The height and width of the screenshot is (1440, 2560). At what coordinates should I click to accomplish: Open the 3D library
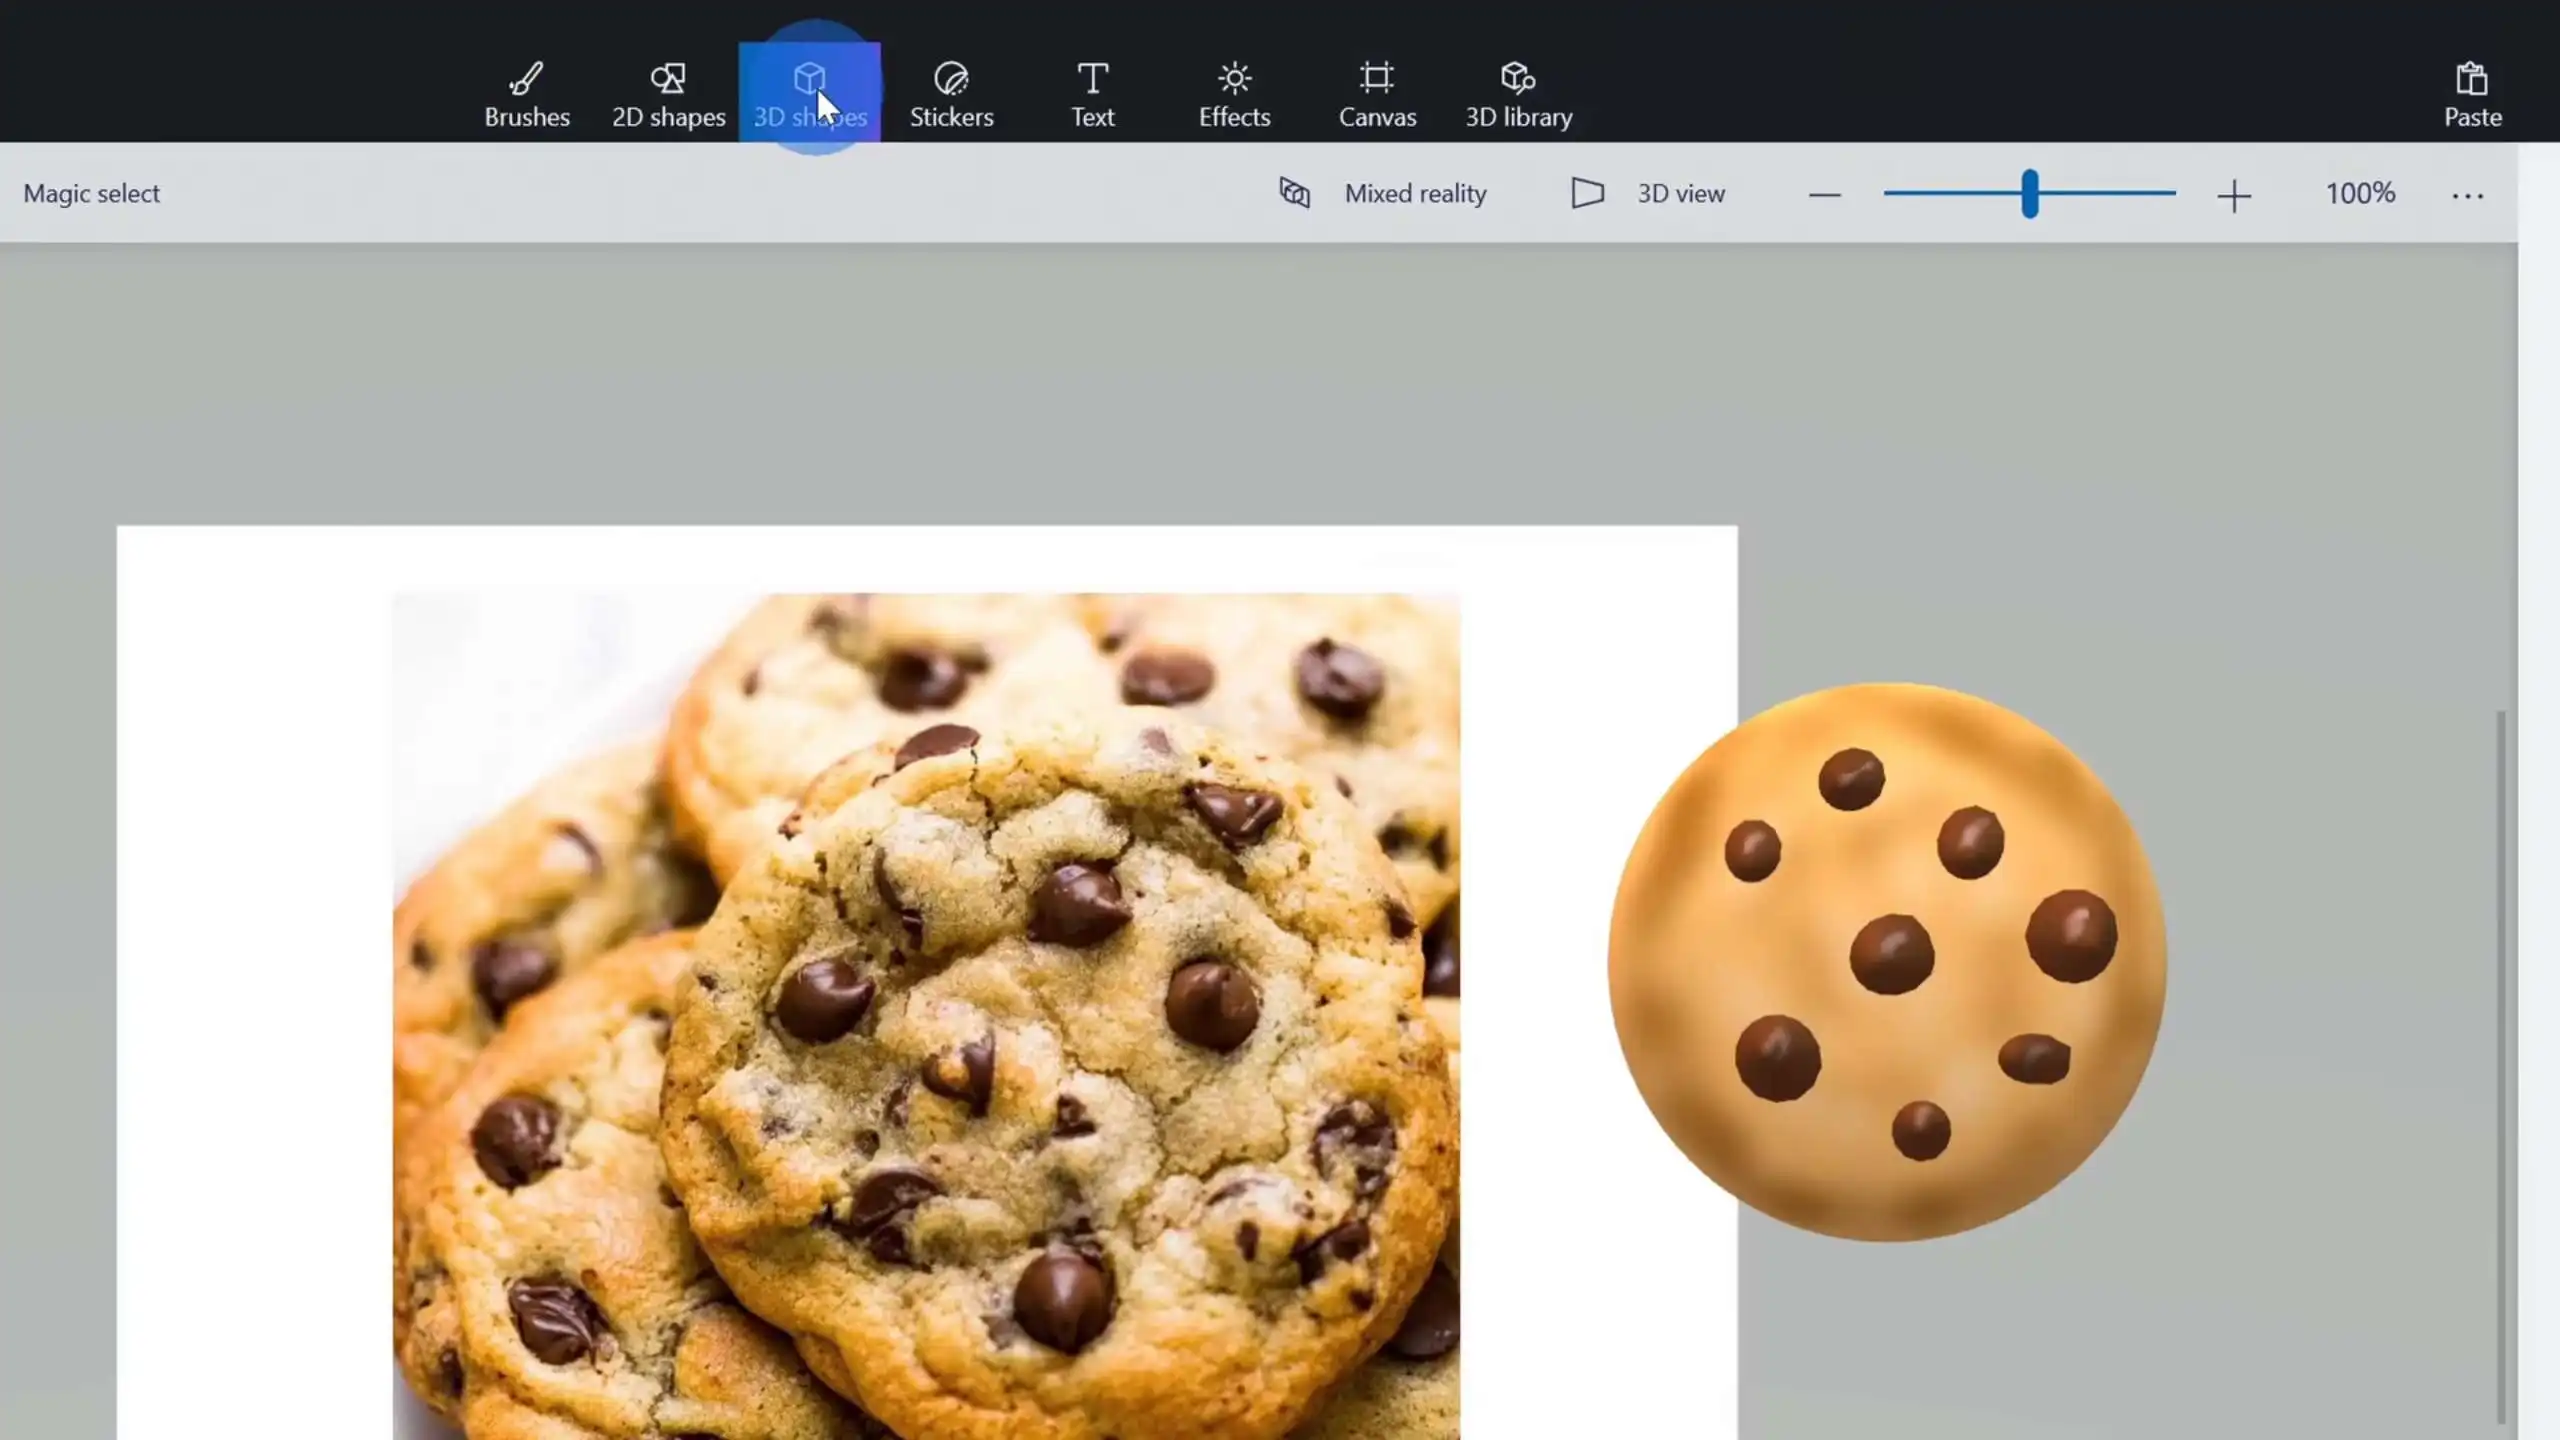tap(1518, 95)
